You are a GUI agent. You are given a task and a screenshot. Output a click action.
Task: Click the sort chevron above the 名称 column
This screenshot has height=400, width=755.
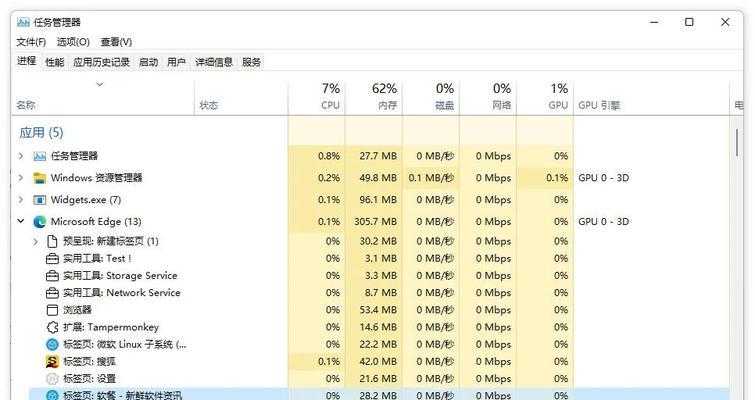pyautogui.click(x=100, y=85)
